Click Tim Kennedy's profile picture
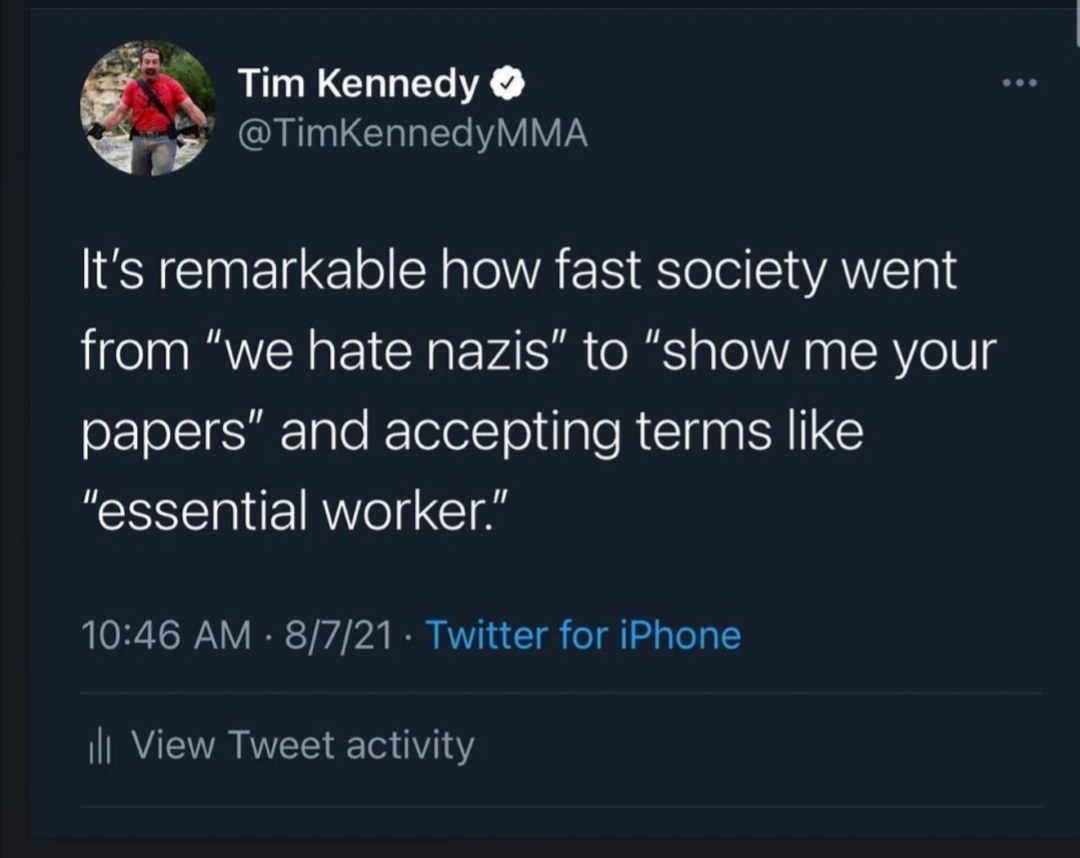This screenshot has height=858, width=1080. (147, 108)
